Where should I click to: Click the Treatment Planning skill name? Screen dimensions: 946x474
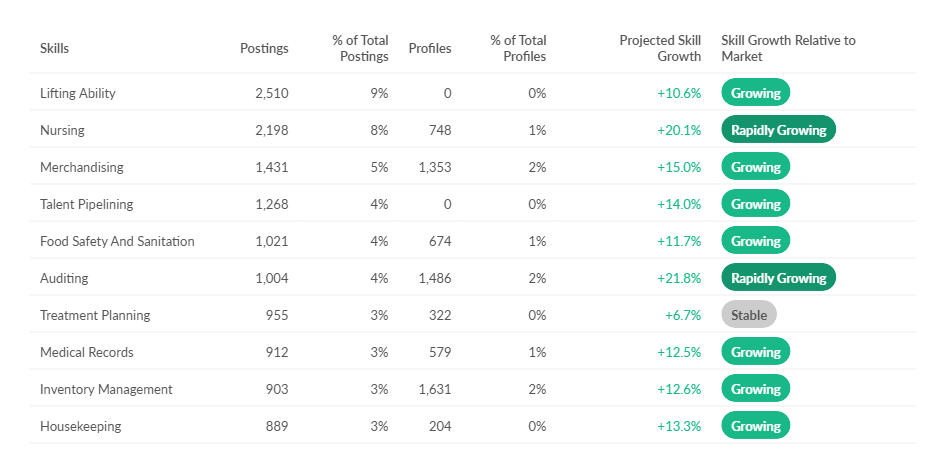pyautogui.click(x=95, y=315)
